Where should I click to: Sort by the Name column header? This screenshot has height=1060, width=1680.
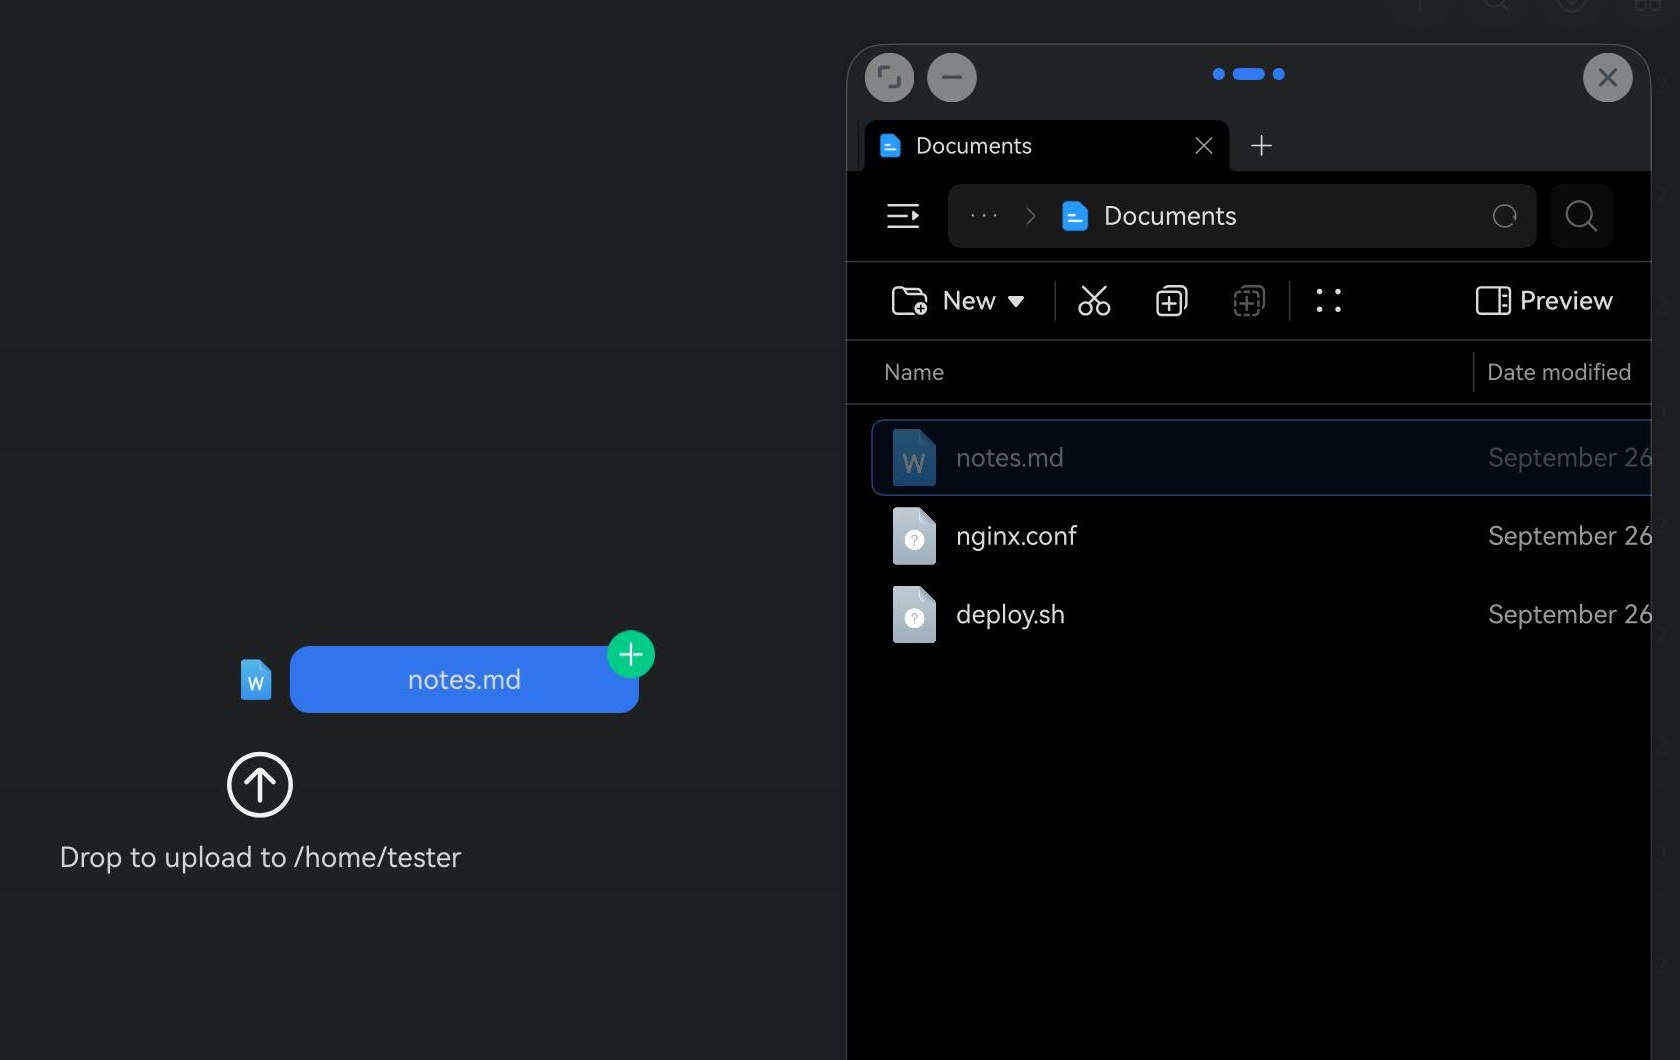click(914, 372)
